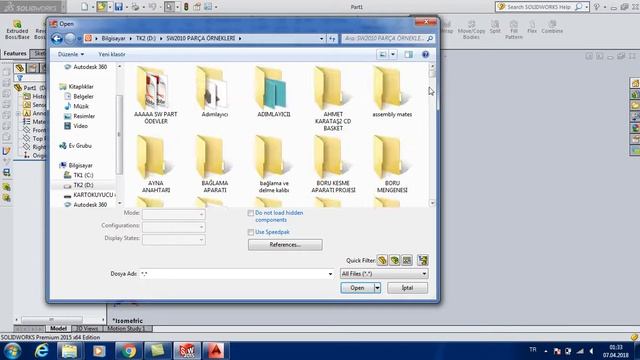640x360 pixels.
Task: Click SolidWorks Open document toolbar icon
Action: [x=101, y=7]
